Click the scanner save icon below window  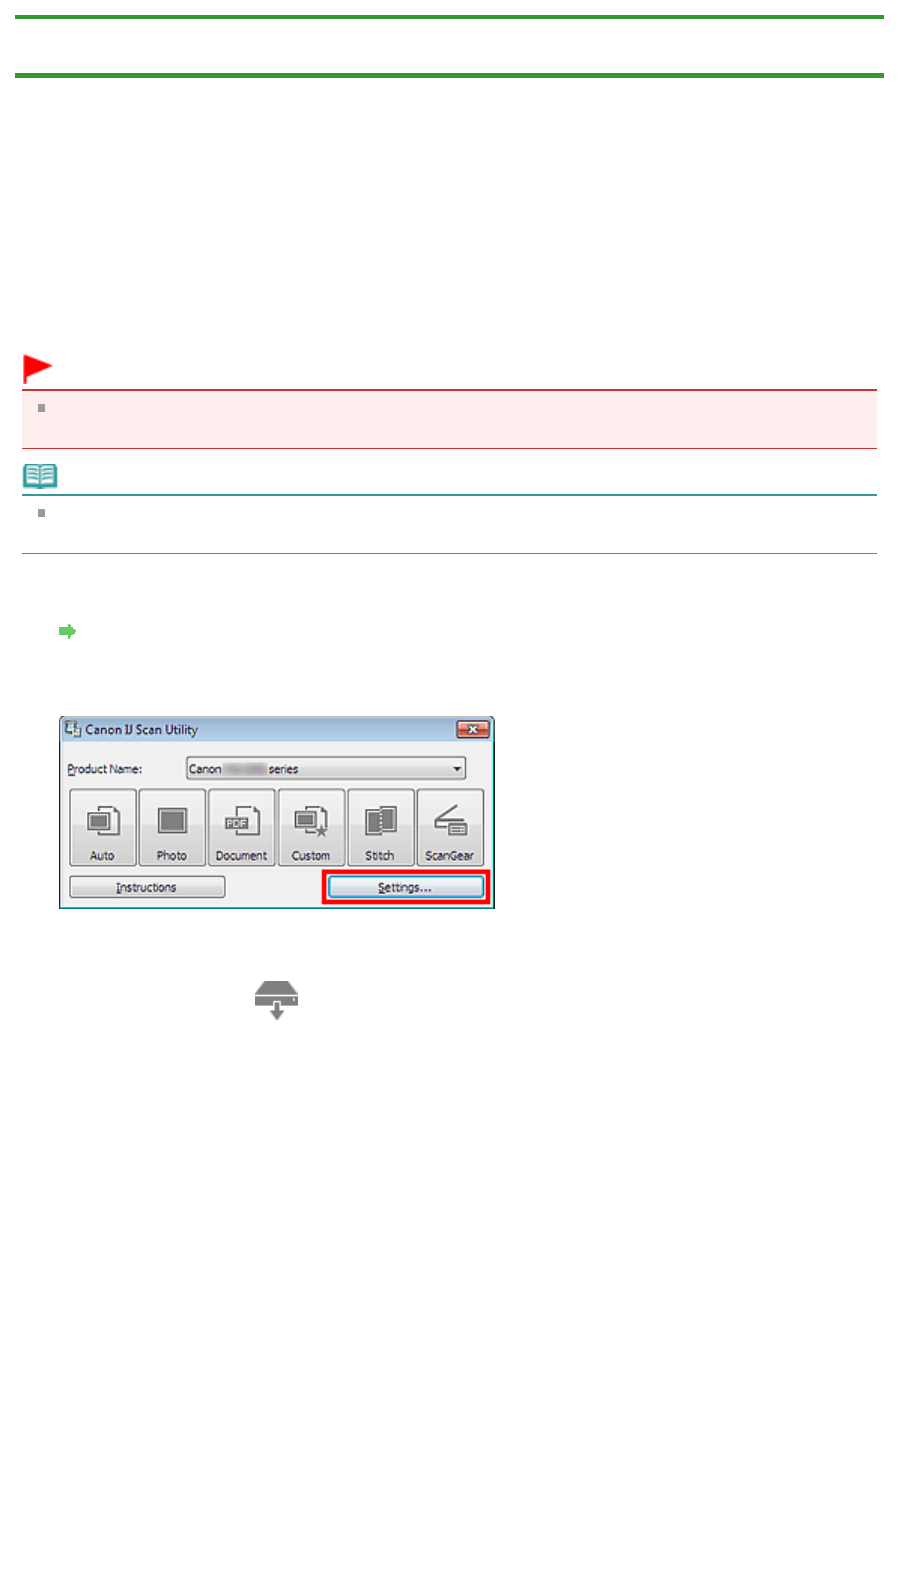click(277, 999)
